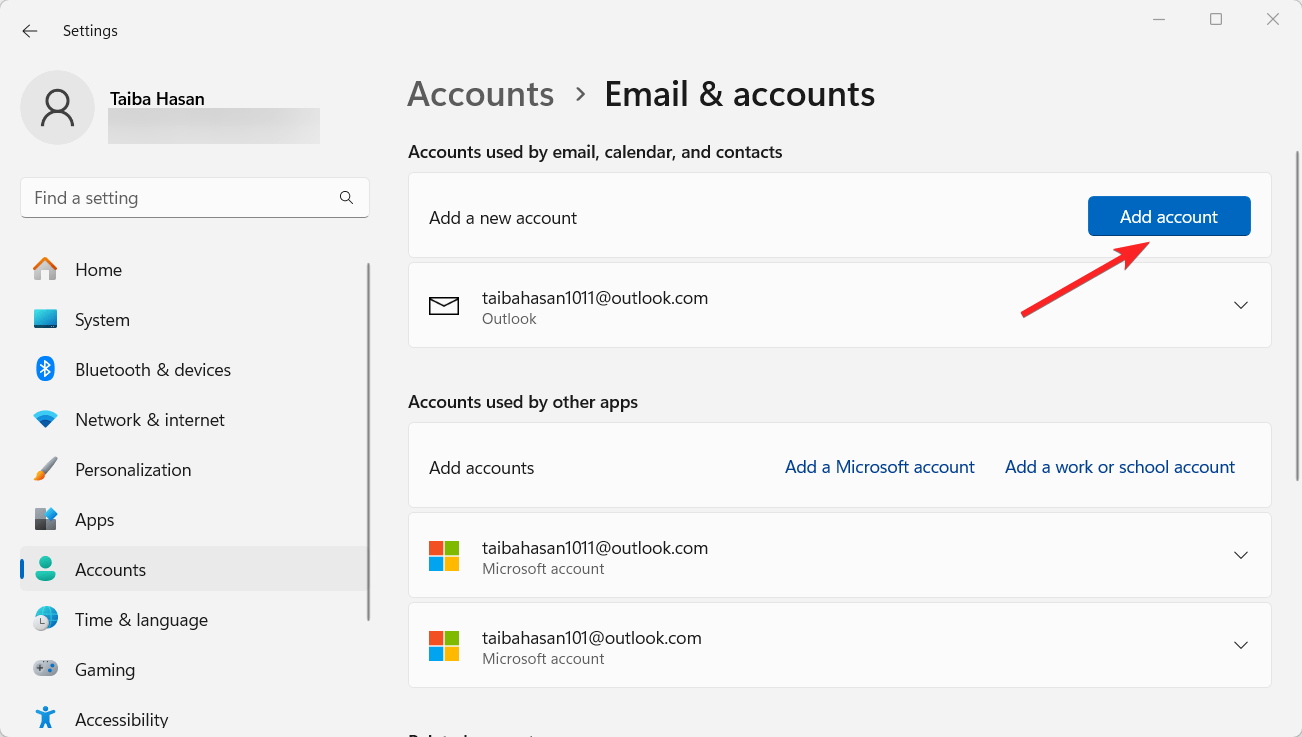Screen dimensions: 1302x737
Task: Navigate to Accounts in the breadcrumb
Action: click(x=481, y=94)
